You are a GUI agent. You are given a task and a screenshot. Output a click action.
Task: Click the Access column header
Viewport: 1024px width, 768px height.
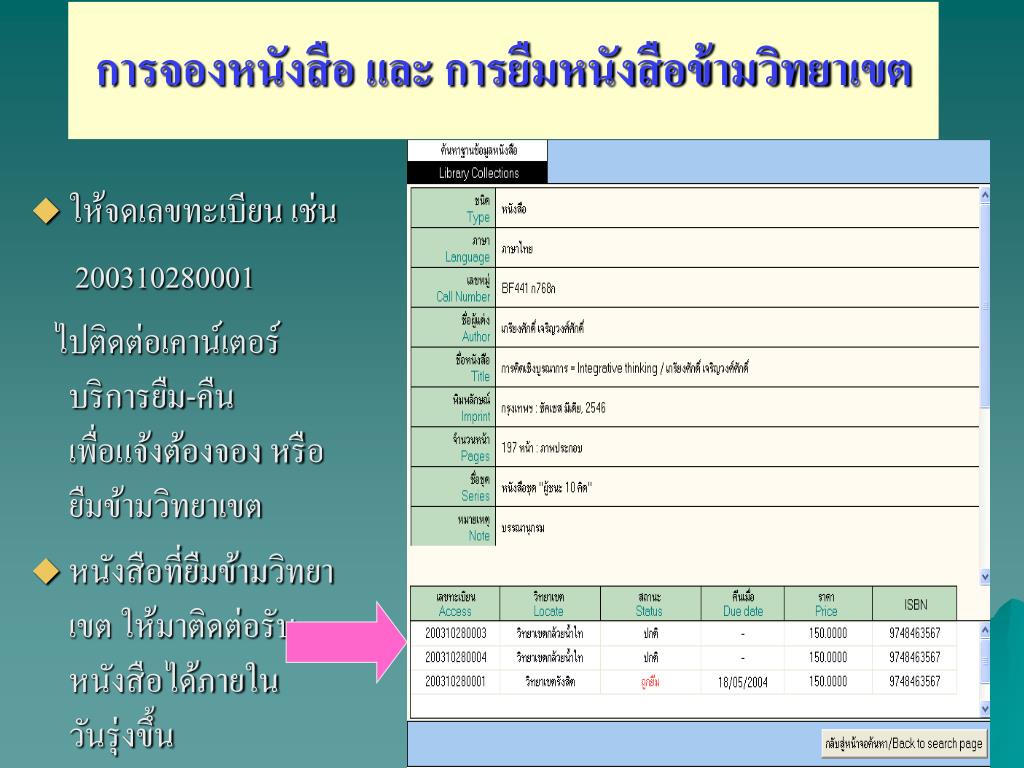tap(455, 604)
